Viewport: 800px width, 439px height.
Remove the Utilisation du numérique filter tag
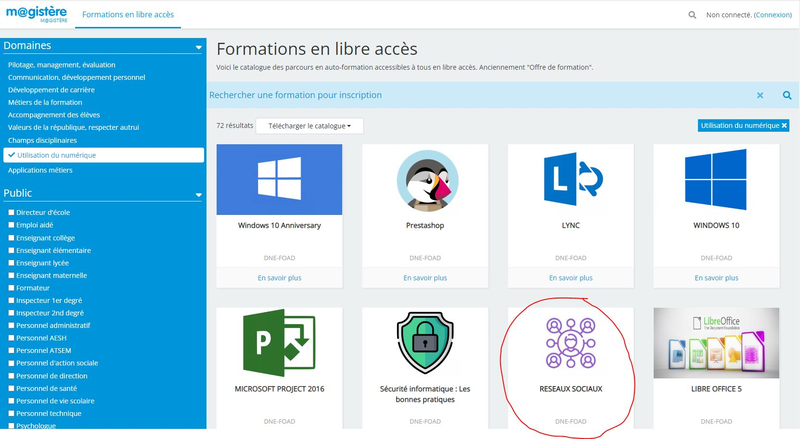784,125
